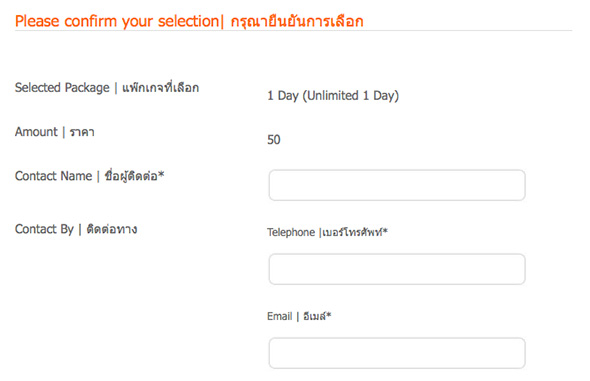The image size is (590, 381).
Task: Click the Thai heading text กรุณายืนยันการเลือก
Action: tap(297, 21)
